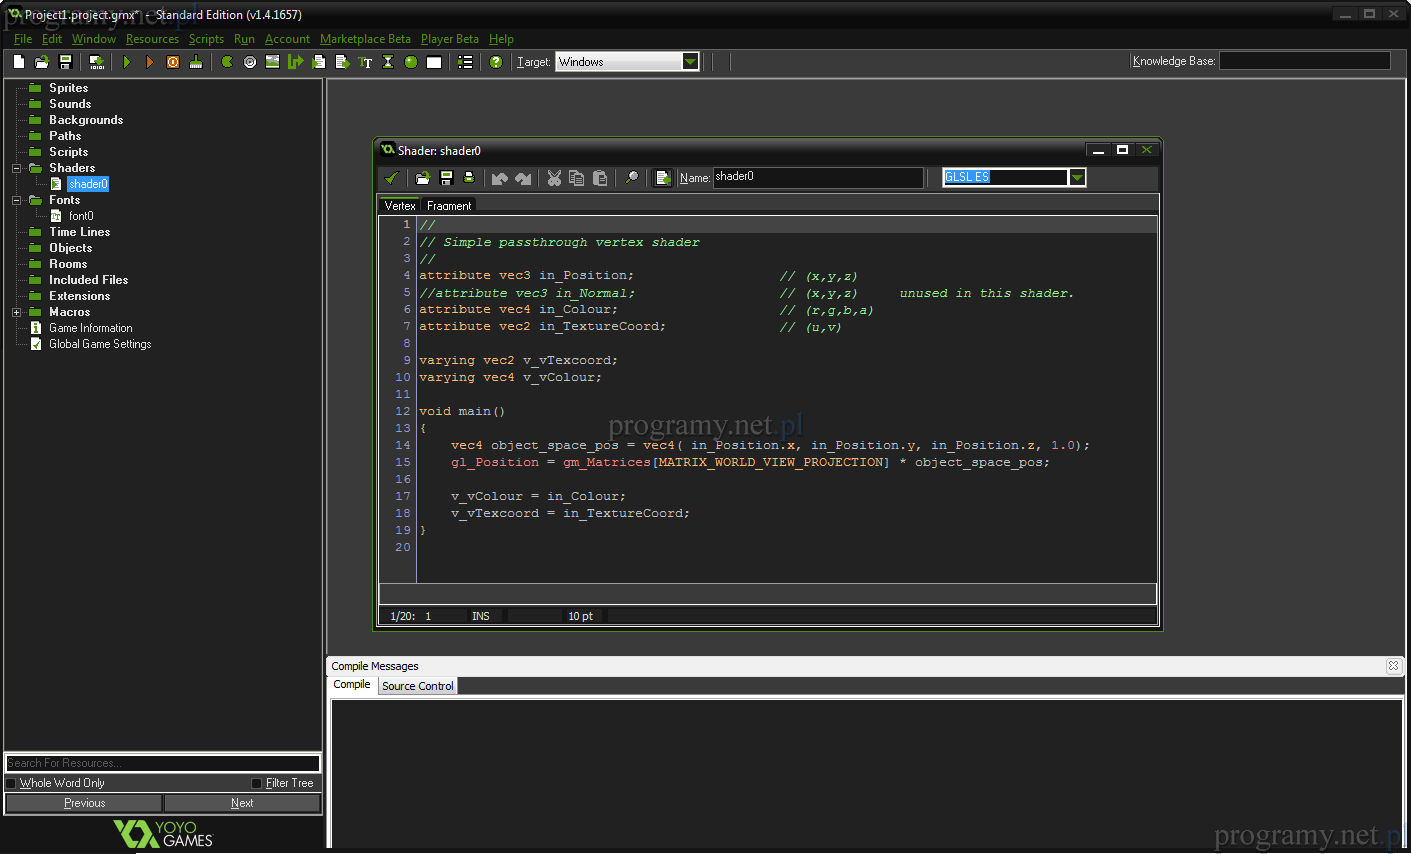Image resolution: width=1411 pixels, height=854 pixels.
Task: Create a new timeline with hourglass icon
Action: pyautogui.click(x=388, y=62)
